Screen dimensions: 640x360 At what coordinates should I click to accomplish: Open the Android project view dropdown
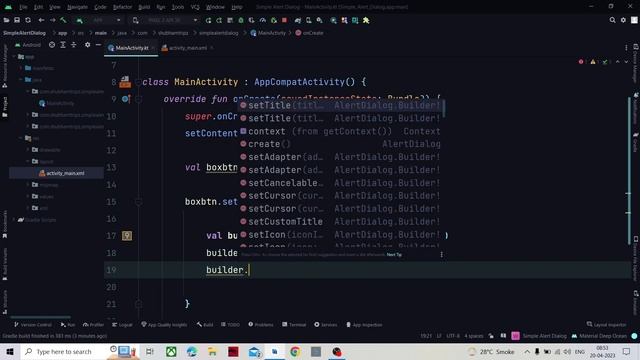[x=28, y=45]
